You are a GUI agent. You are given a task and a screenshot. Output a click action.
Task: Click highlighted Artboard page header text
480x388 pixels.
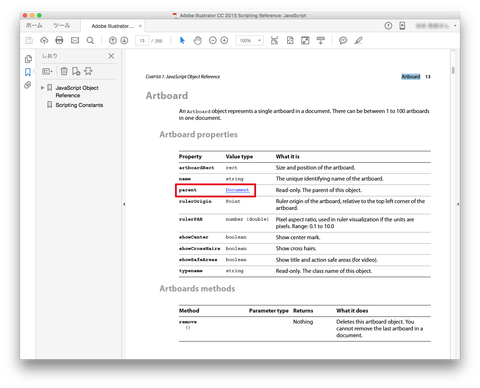411,77
